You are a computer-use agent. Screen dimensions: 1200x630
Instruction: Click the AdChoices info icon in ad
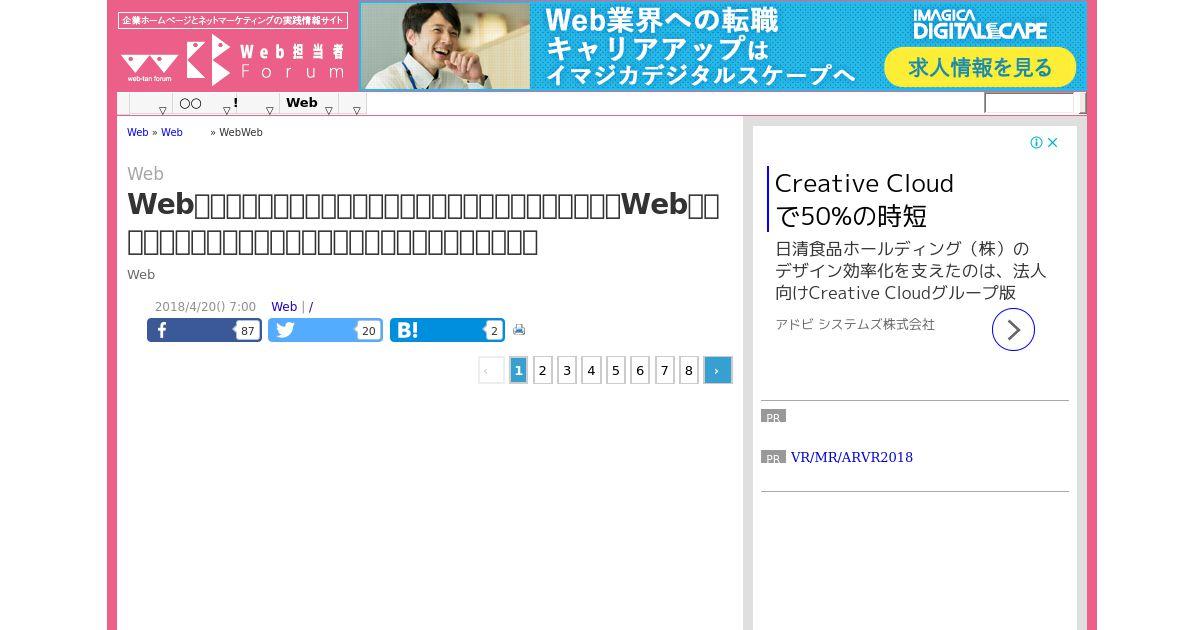[x=1037, y=143]
